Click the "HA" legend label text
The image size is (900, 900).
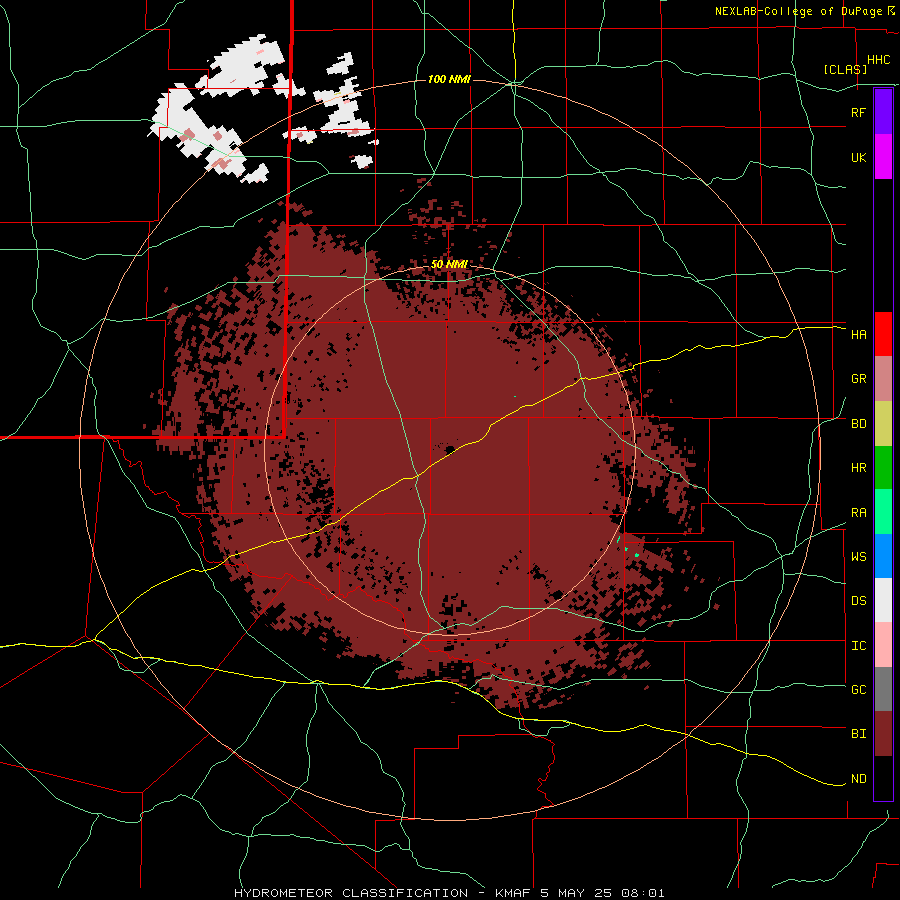tap(859, 335)
